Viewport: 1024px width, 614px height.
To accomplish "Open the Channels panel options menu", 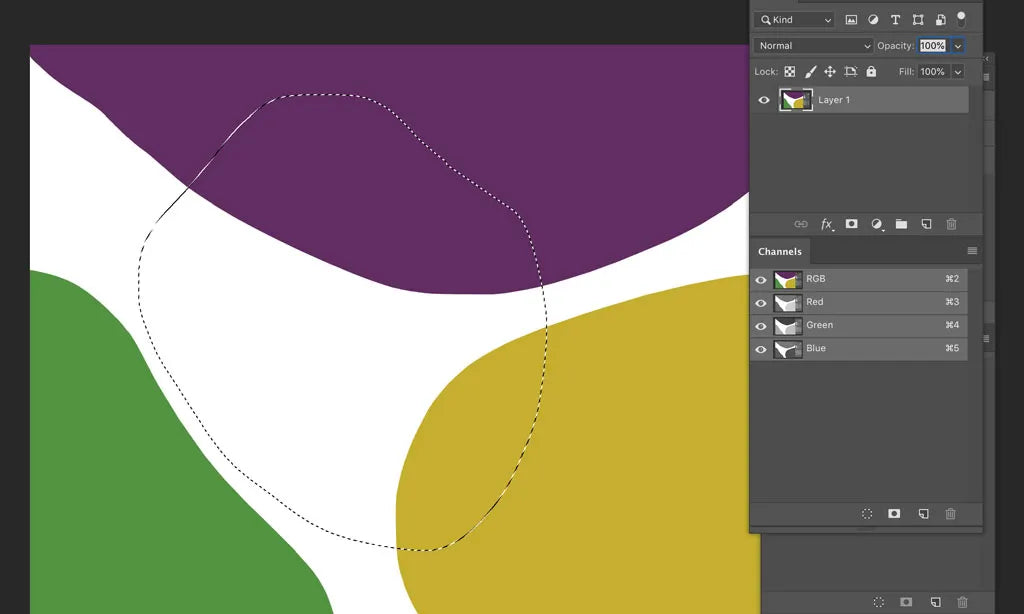I will [x=972, y=251].
